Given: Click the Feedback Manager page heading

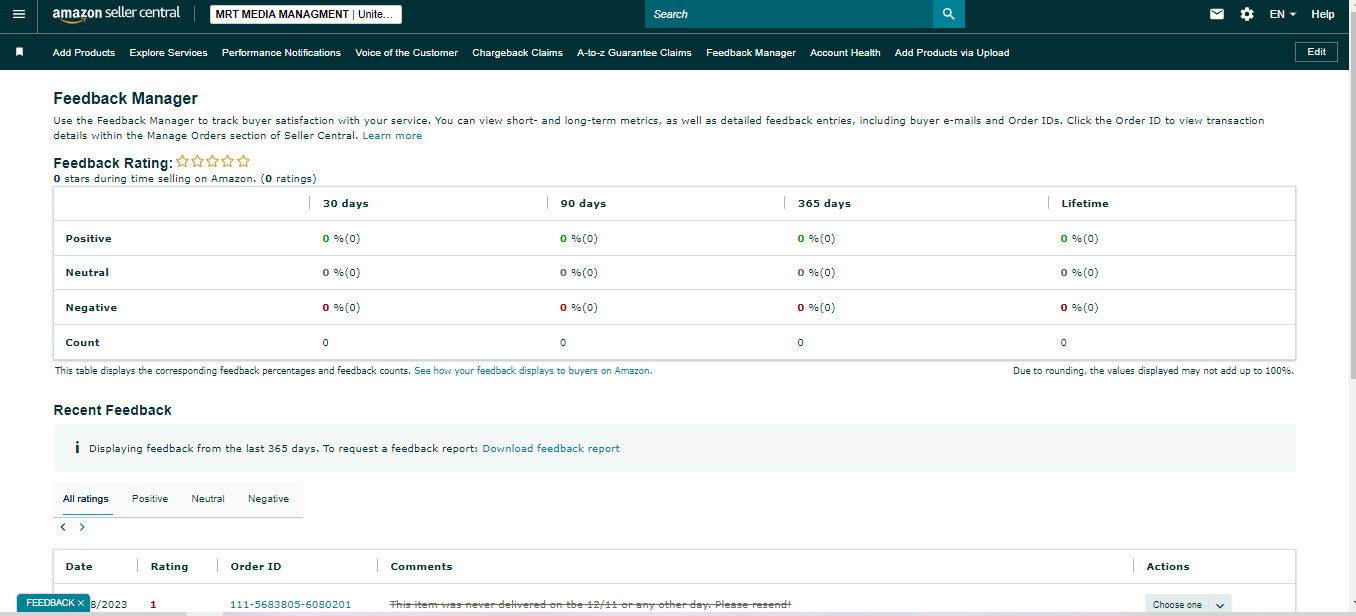Looking at the screenshot, I should pos(125,98).
